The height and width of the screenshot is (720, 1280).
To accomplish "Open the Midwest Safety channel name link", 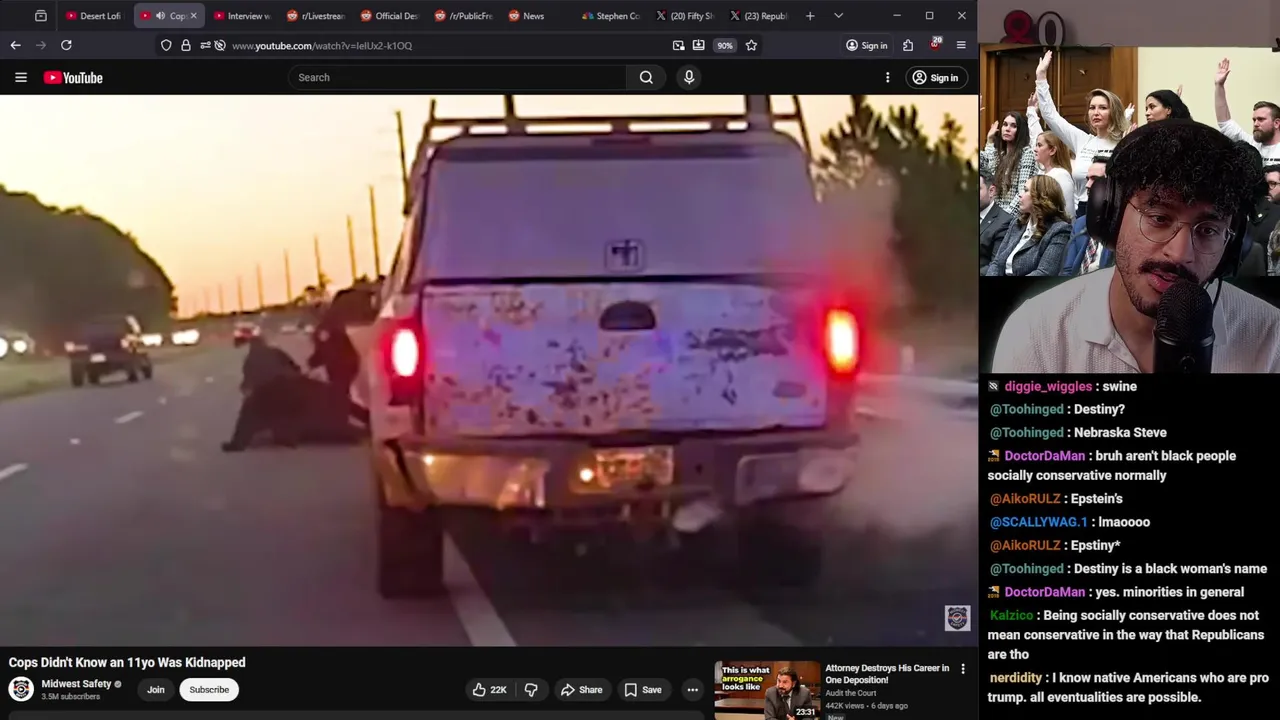I will (76, 684).
